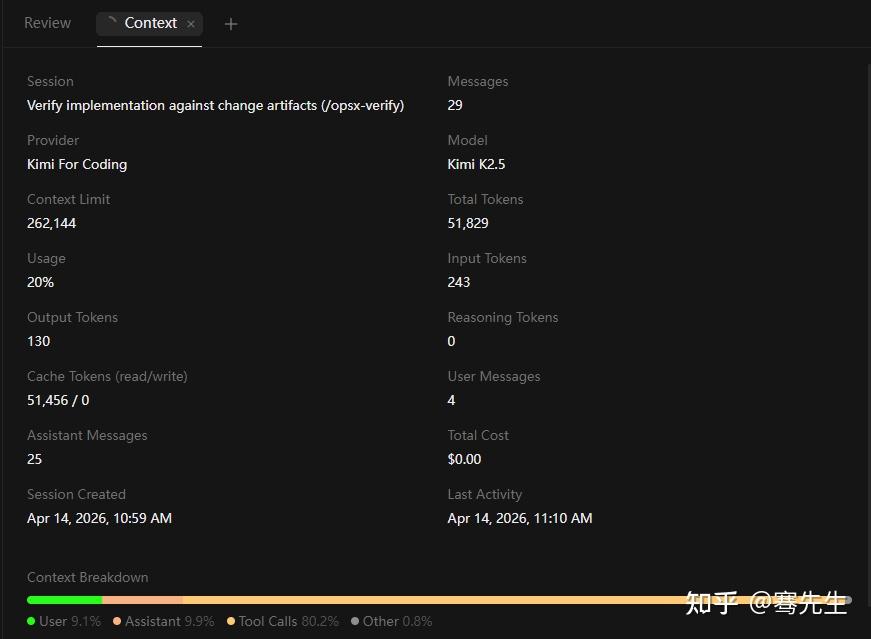Click the User 9.1% legend entry
The height and width of the screenshot is (639, 871).
[x=64, y=621]
